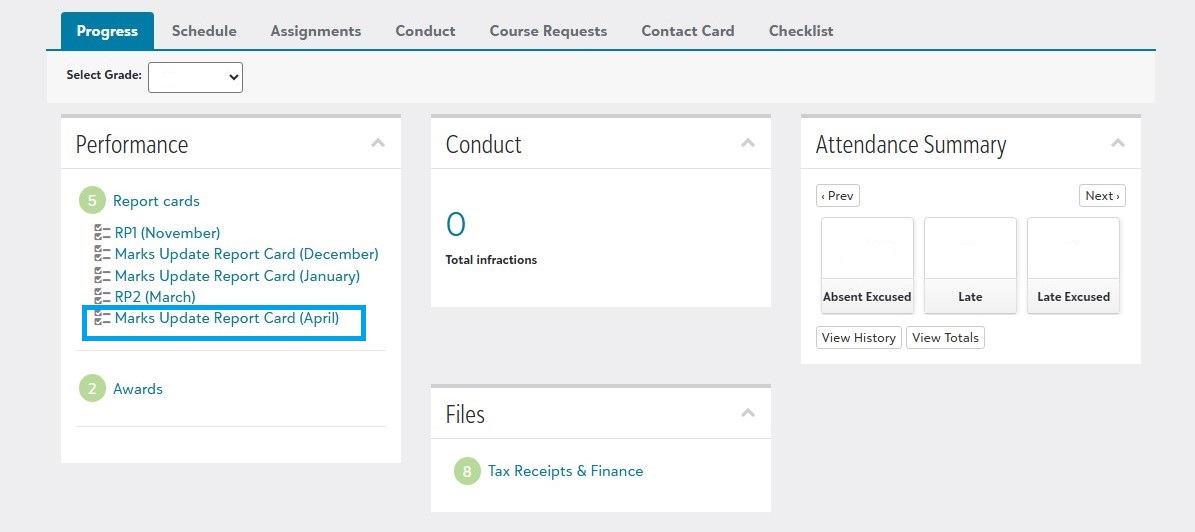Go to the Course Requests tab
1195x532 pixels.
pyautogui.click(x=548, y=31)
